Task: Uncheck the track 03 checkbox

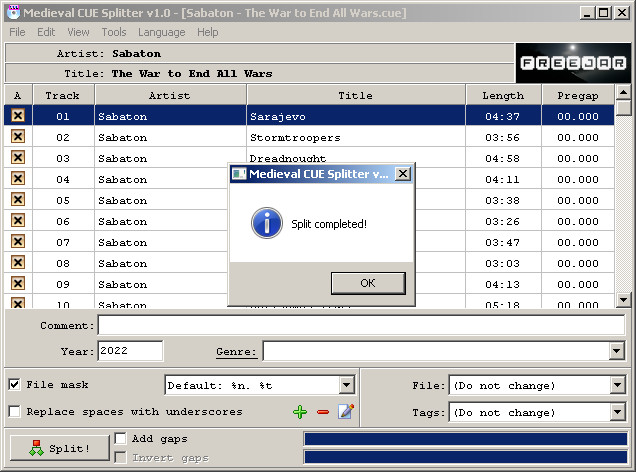Action: [18, 157]
